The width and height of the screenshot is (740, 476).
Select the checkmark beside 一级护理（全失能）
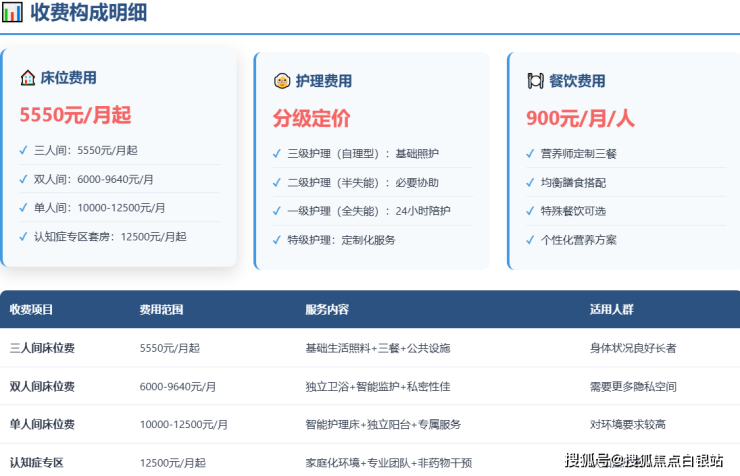277,211
